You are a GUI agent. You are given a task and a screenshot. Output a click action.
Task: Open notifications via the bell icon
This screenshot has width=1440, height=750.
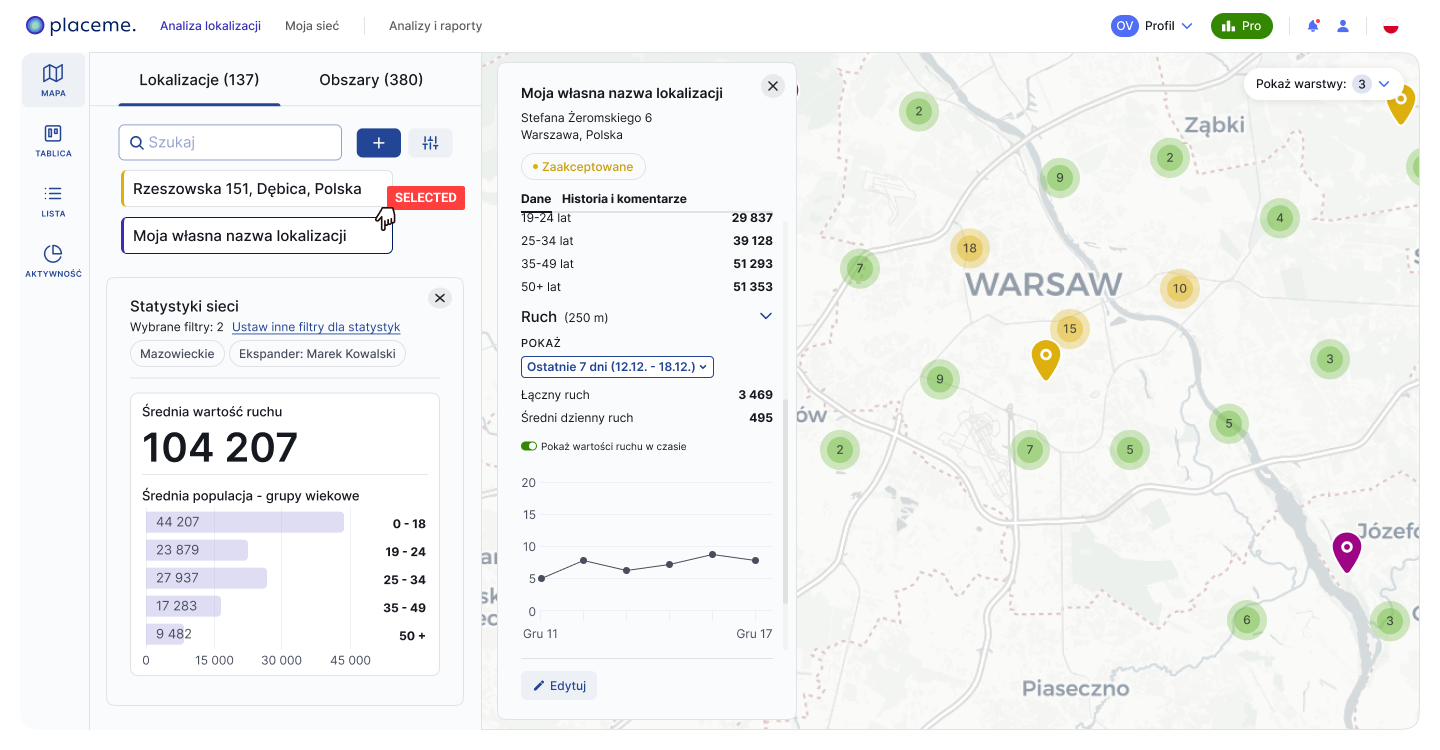tap(1313, 25)
